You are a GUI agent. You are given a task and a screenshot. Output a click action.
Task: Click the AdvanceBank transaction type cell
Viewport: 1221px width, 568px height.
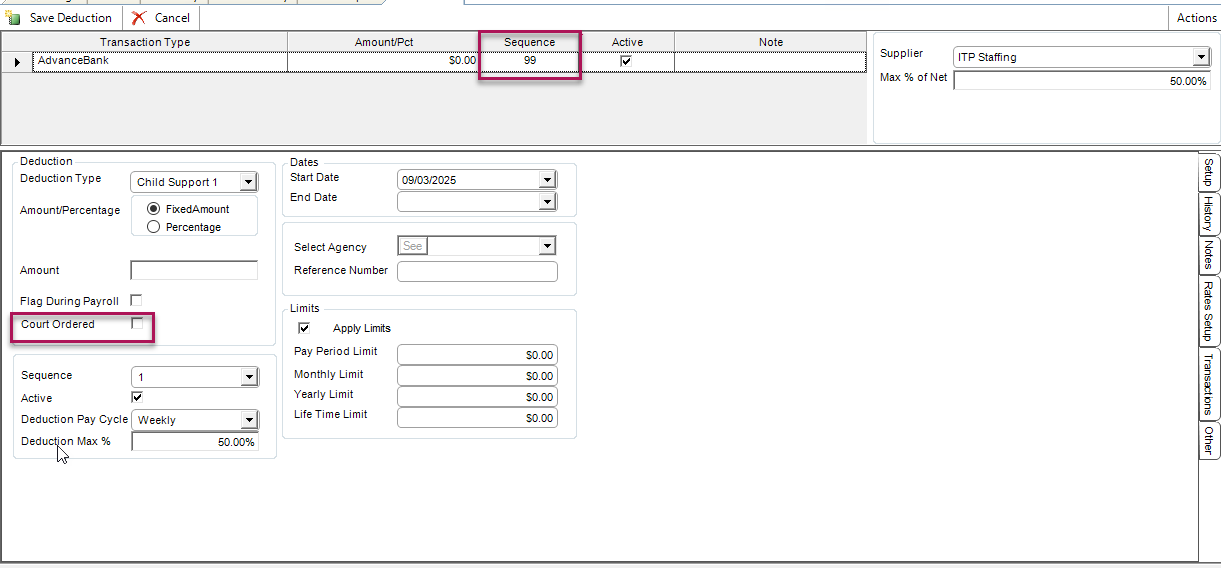tap(160, 62)
